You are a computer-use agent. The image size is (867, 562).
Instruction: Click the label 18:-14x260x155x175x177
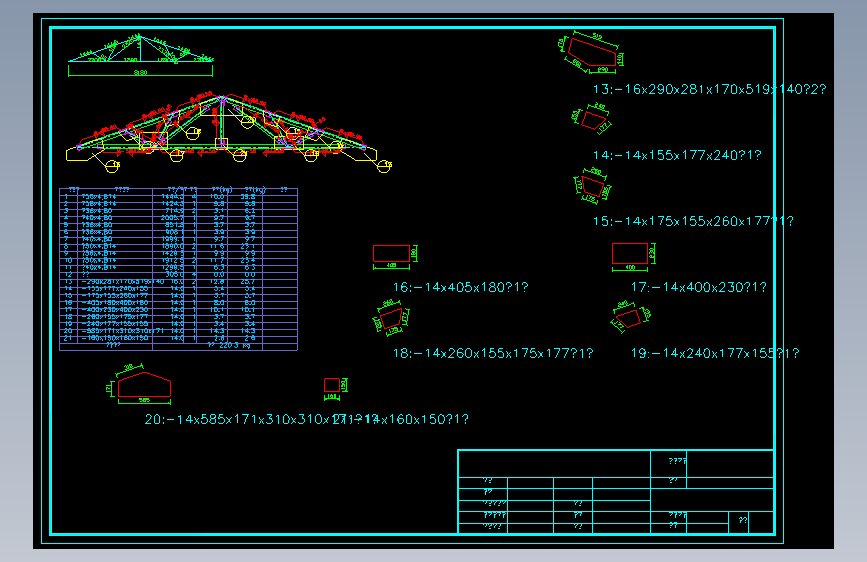pyautogui.click(x=493, y=353)
